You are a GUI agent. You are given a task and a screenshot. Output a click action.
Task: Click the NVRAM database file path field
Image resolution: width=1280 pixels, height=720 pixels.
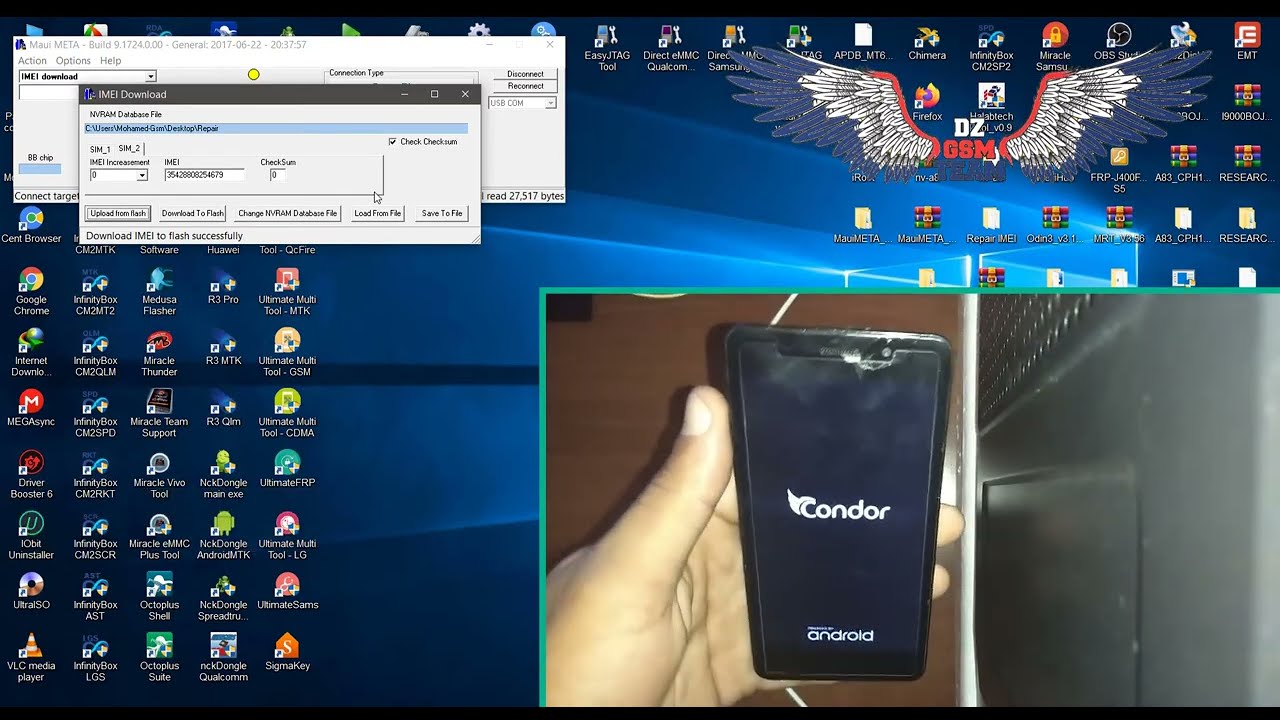pos(276,128)
